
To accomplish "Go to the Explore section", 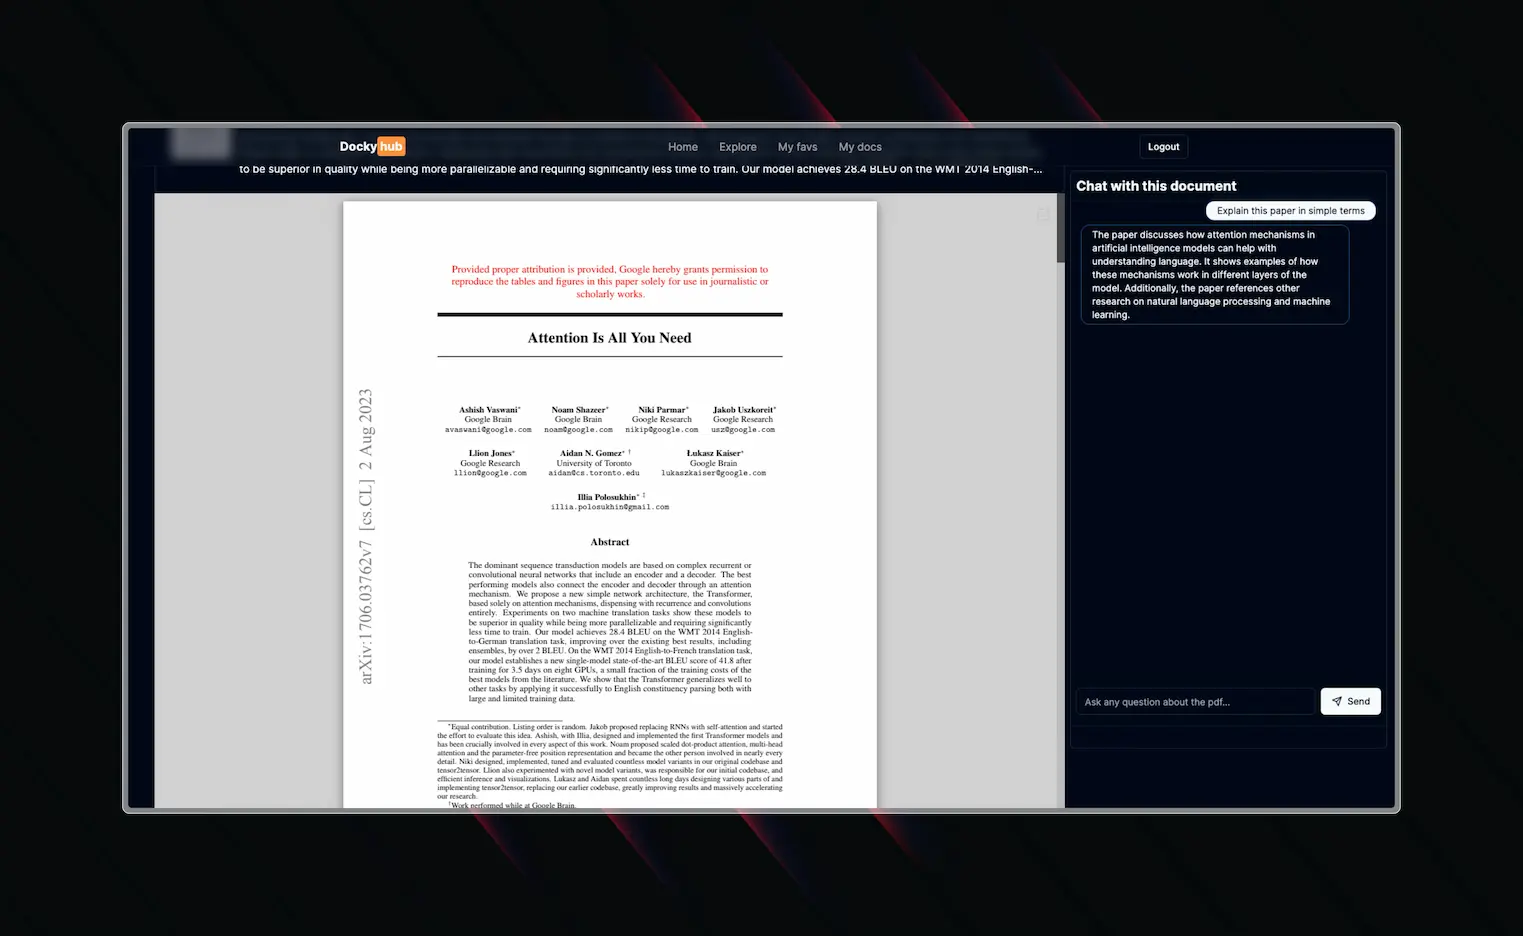I will 738,147.
